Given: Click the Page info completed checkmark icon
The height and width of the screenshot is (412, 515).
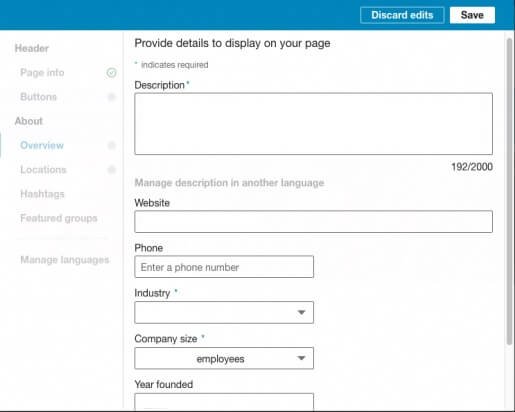Looking at the screenshot, I should (x=111, y=72).
